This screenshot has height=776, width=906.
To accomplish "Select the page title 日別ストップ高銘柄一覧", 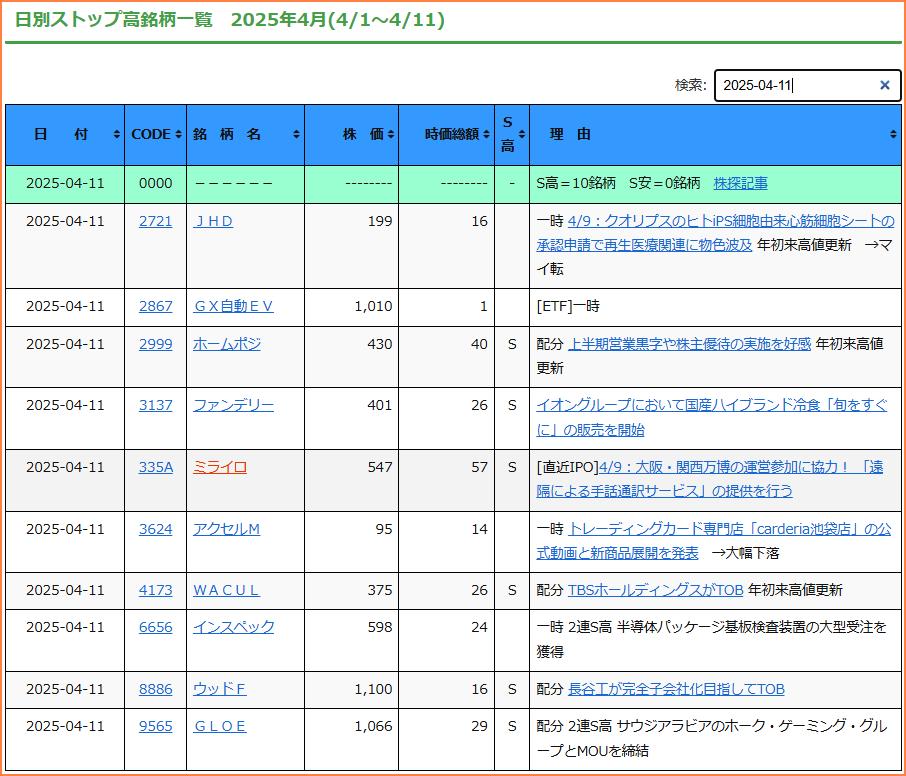I will tap(114, 20).
